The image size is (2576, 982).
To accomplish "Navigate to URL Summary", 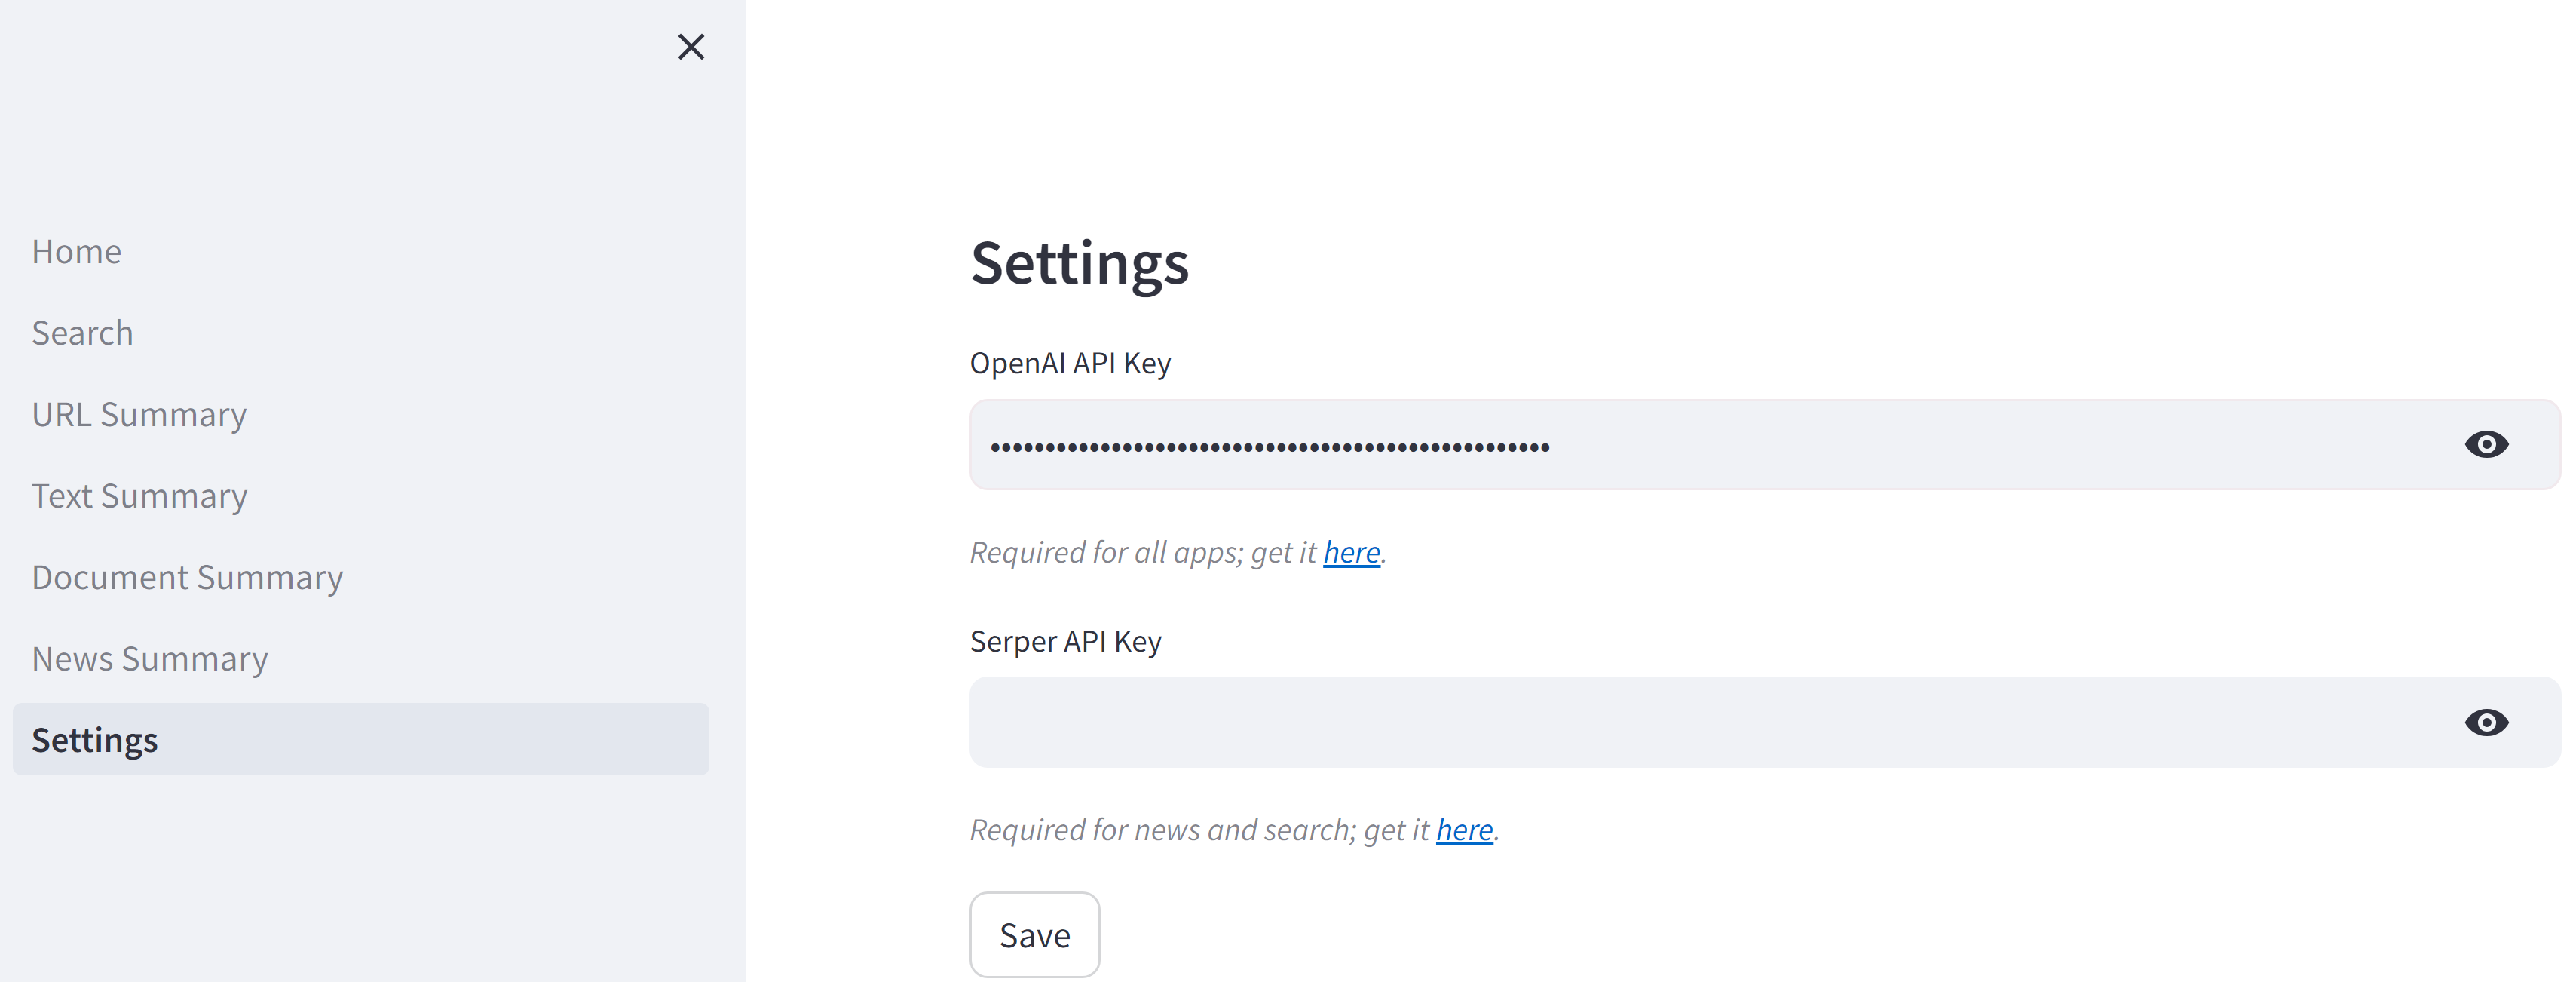I will click(x=139, y=415).
